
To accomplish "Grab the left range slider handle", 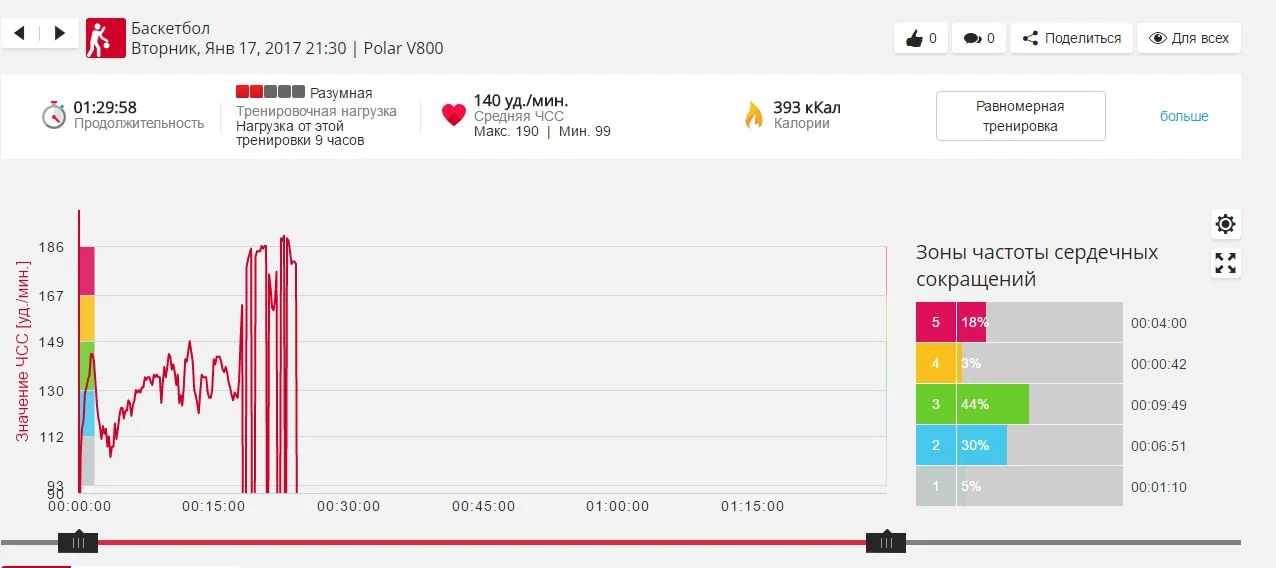I will (x=78, y=542).
